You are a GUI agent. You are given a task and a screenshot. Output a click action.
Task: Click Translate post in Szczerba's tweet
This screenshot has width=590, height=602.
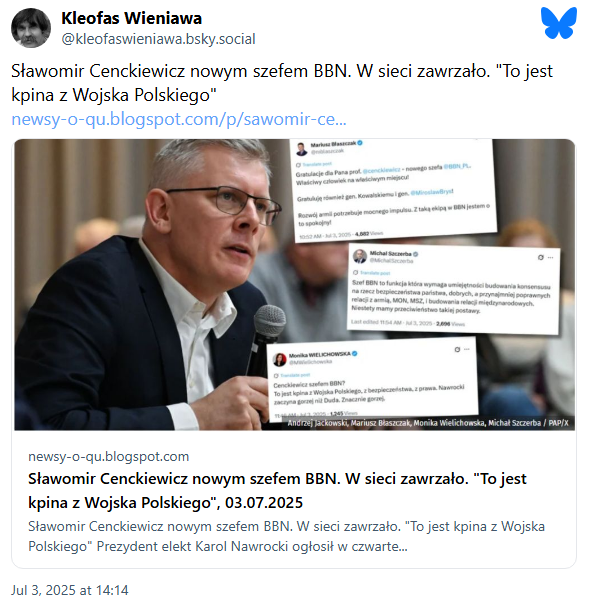point(375,273)
